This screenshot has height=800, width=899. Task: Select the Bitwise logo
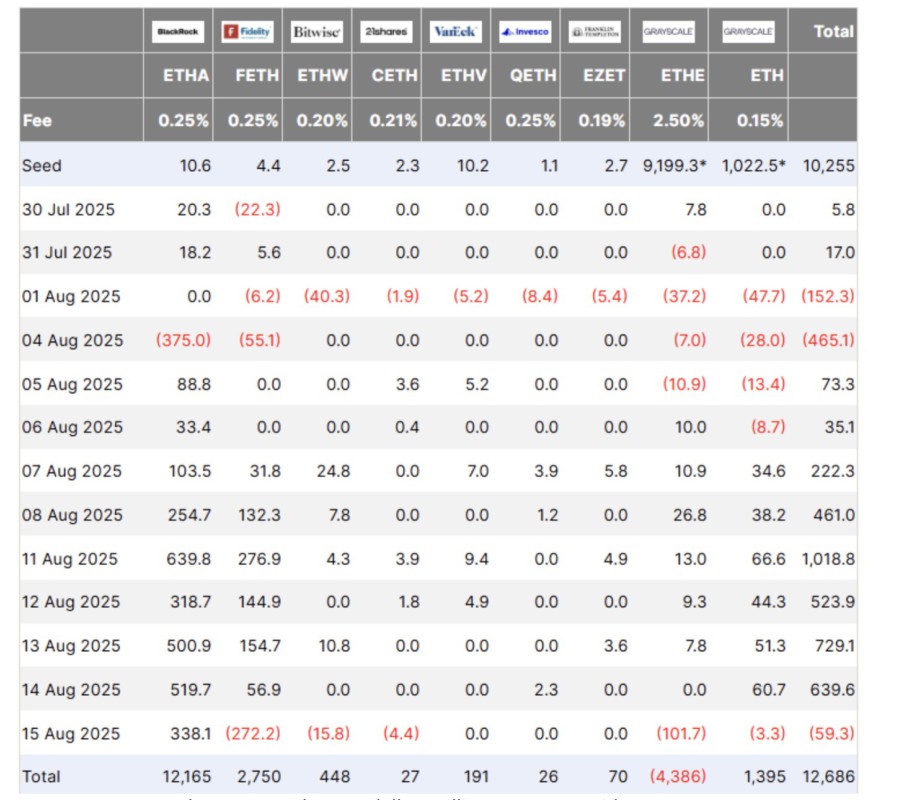pos(317,32)
